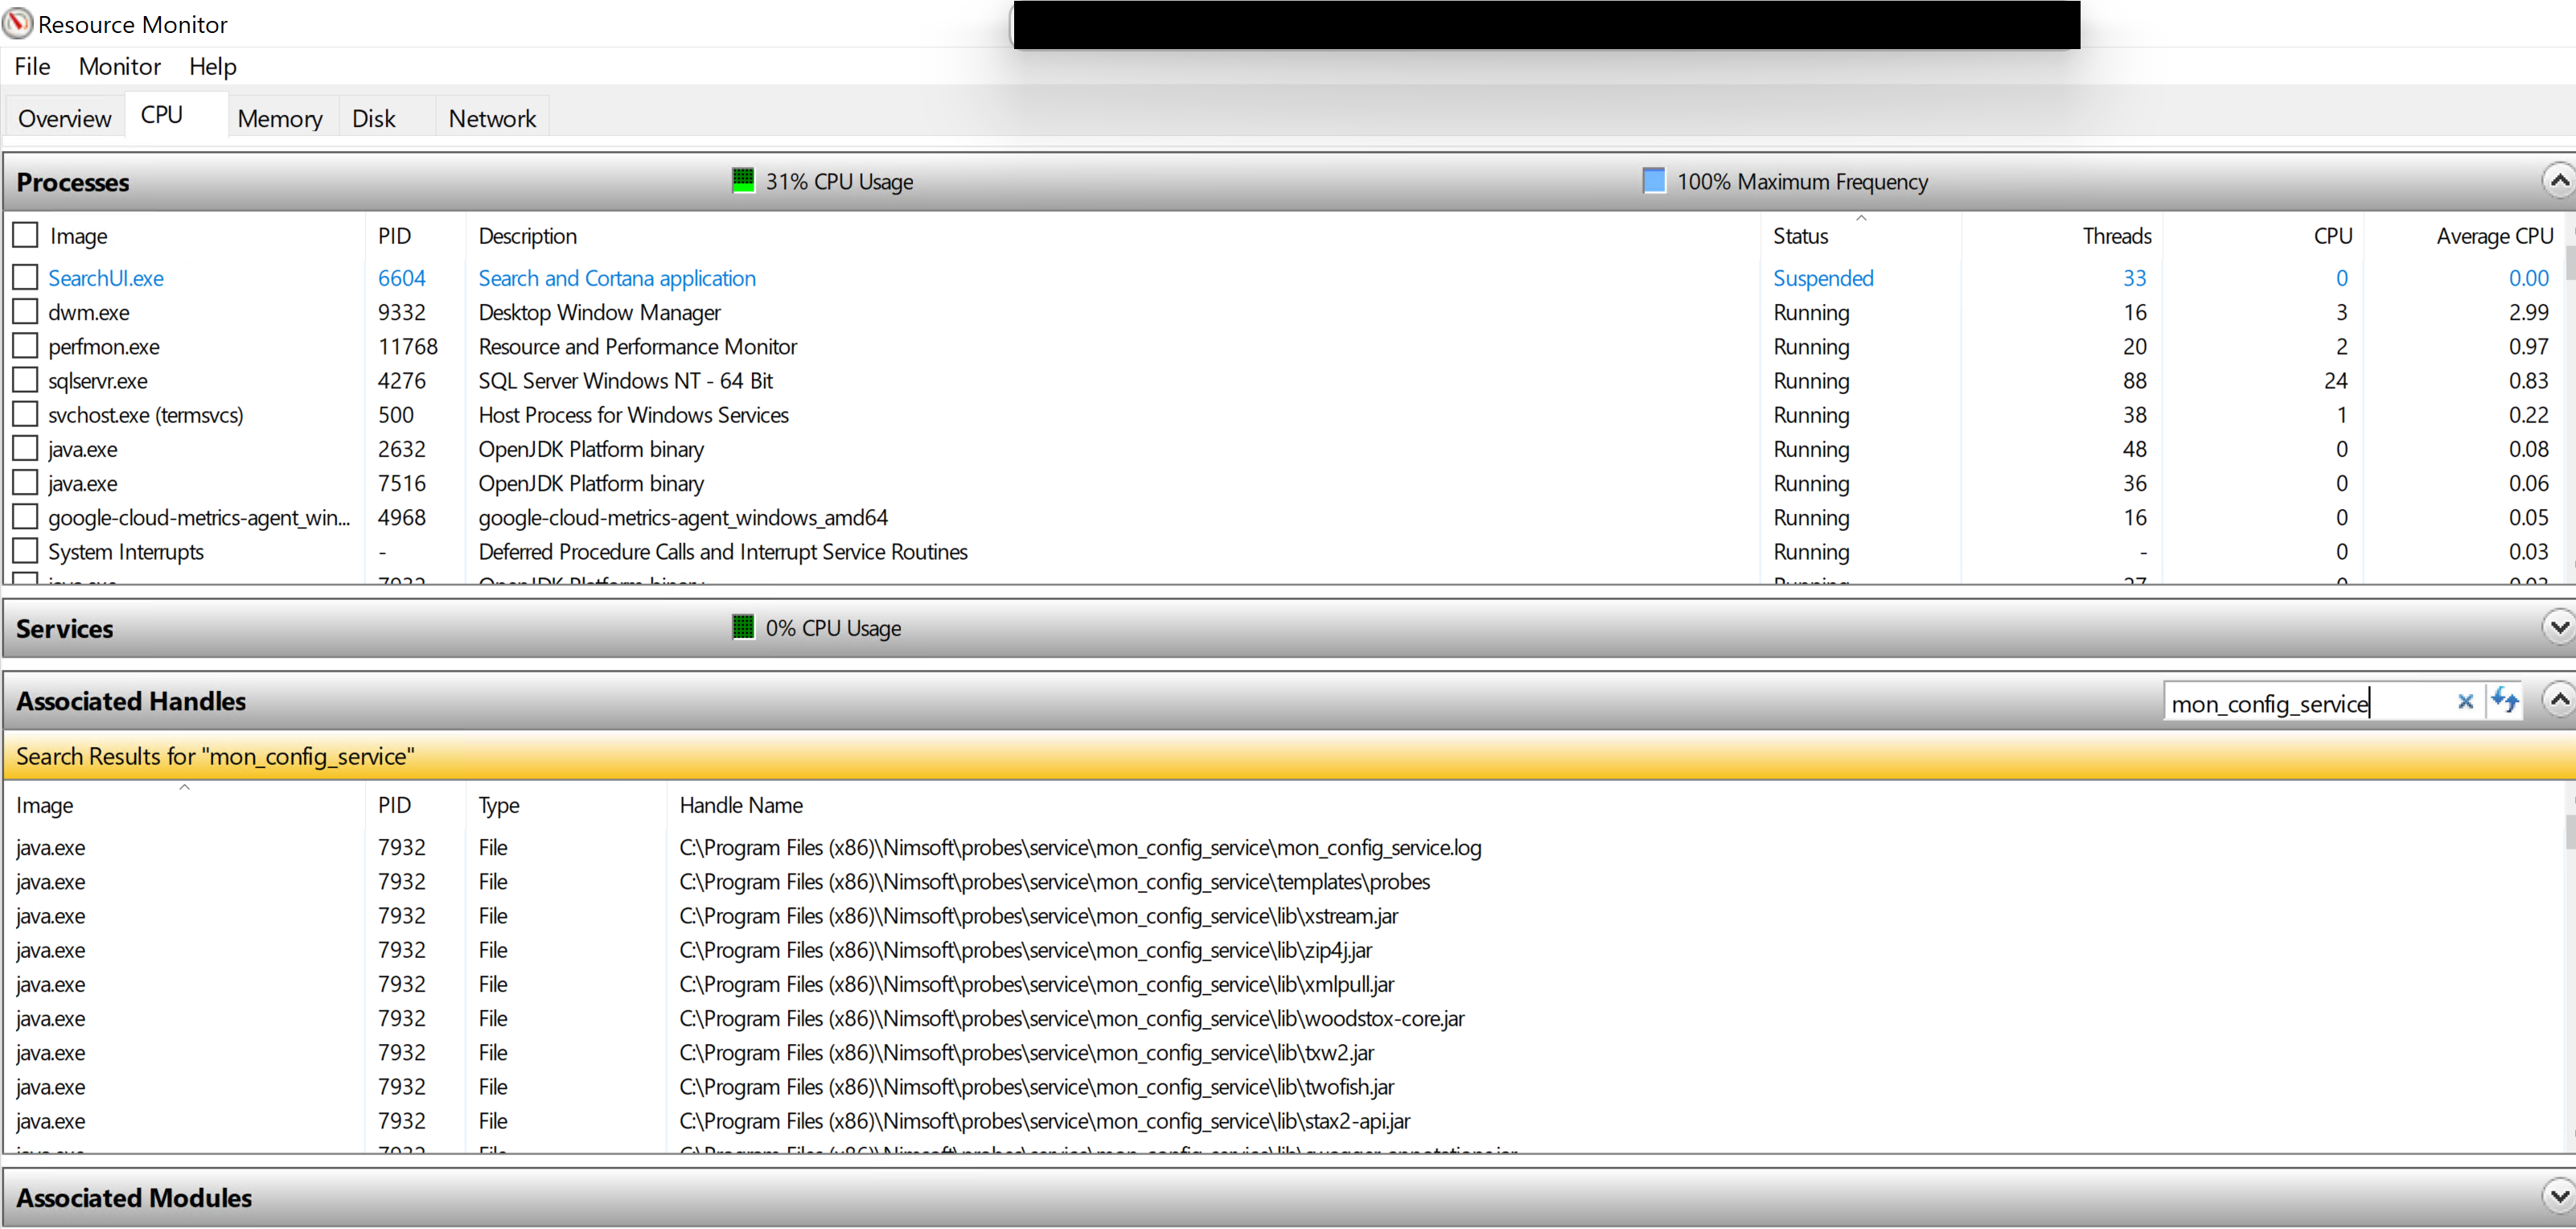The image size is (2576, 1229).
Task: Expand the Services section
Action: (x=2558, y=627)
